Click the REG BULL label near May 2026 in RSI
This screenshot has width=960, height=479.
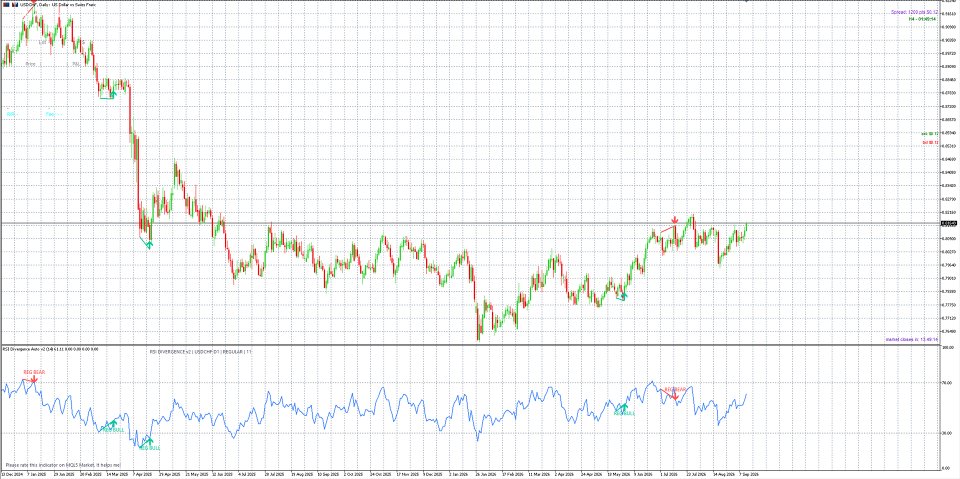pos(624,413)
